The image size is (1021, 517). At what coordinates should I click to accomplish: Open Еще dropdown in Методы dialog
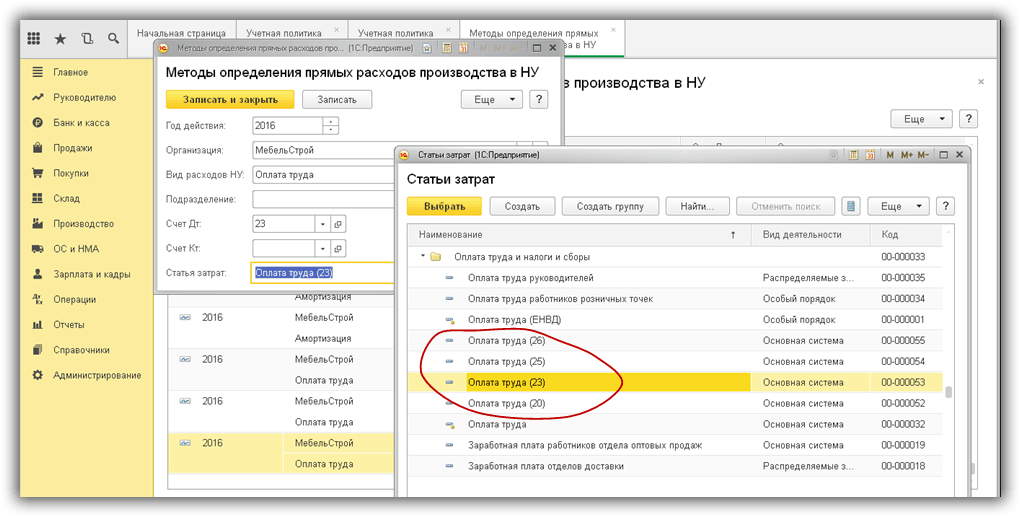[x=492, y=100]
